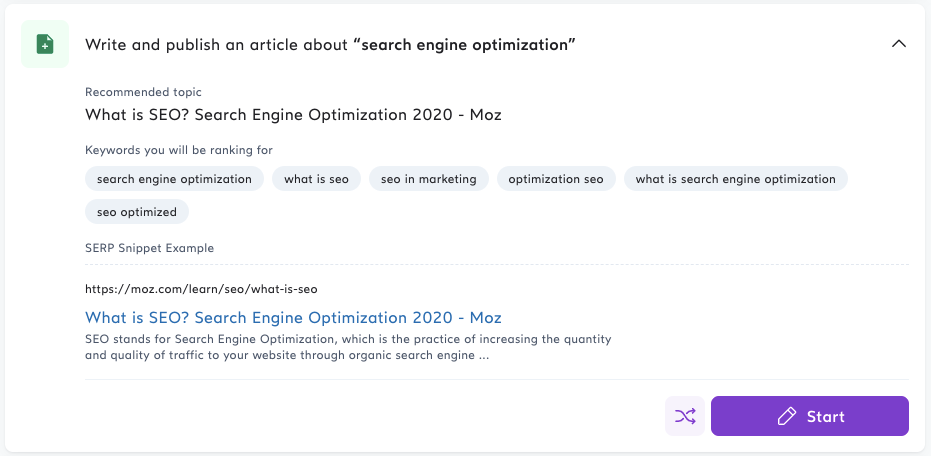The image size is (931, 456).
Task: Shuffle to get another recommended topic
Action: point(685,416)
